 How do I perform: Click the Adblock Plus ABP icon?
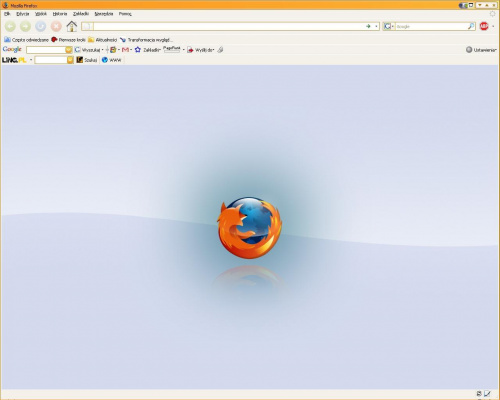coord(484,26)
